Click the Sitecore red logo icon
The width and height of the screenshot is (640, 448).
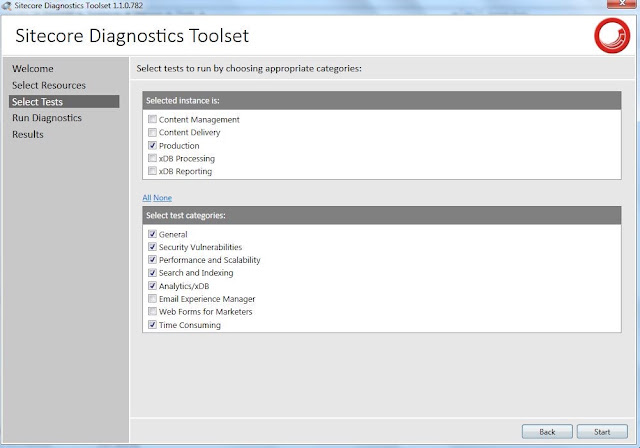pyautogui.click(x=612, y=35)
